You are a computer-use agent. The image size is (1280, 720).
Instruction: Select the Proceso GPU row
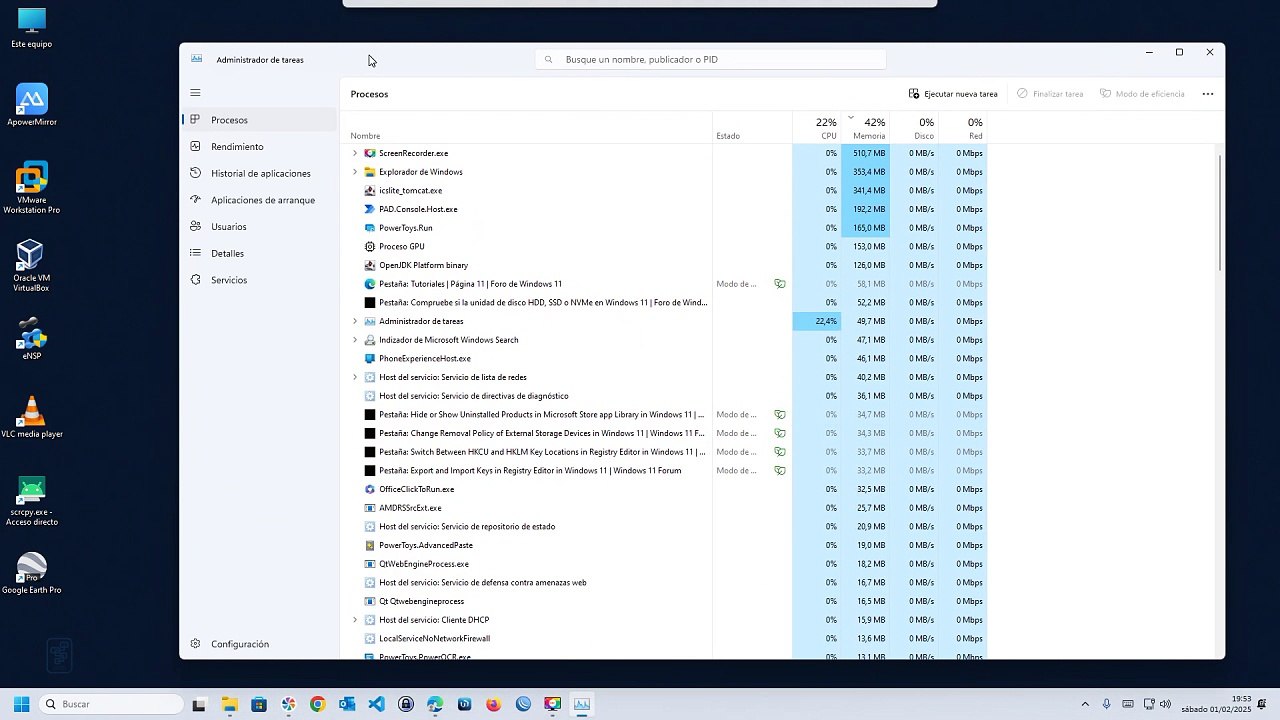pos(665,246)
